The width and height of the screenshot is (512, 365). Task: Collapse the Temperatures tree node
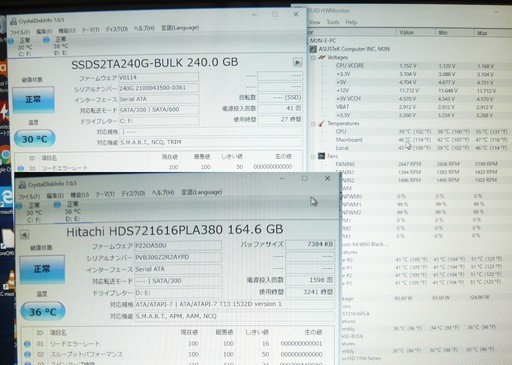pos(313,124)
